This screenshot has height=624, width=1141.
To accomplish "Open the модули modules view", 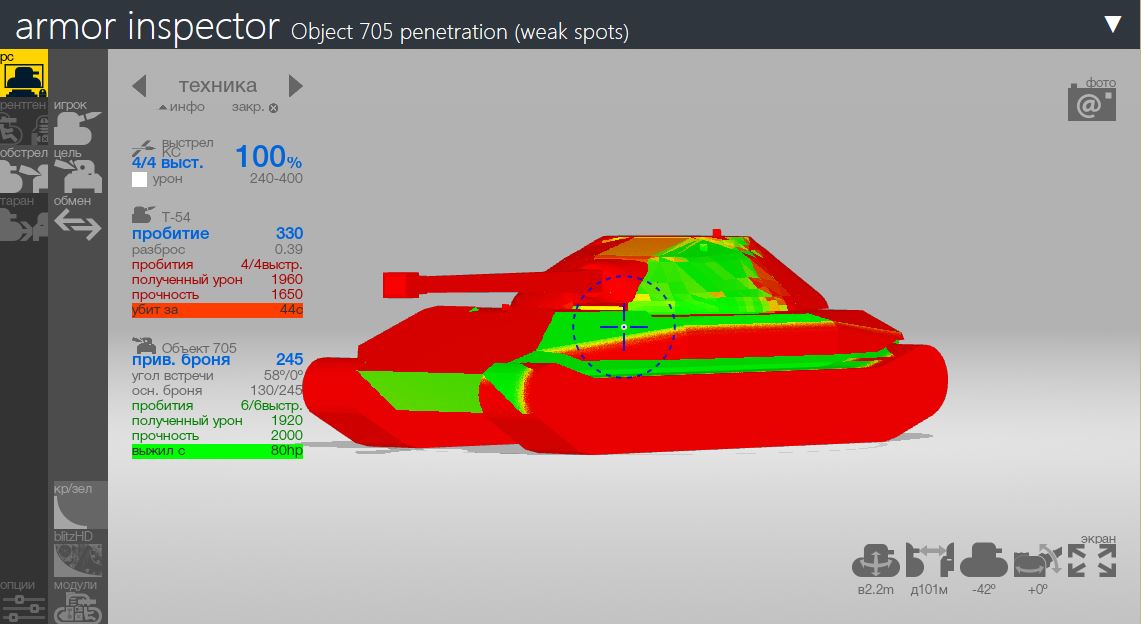I will (x=78, y=601).
